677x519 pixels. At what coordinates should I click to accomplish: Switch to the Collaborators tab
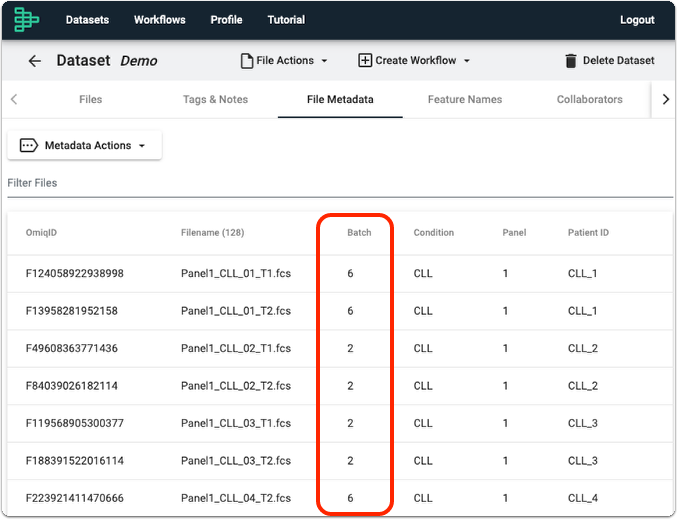coord(589,99)
